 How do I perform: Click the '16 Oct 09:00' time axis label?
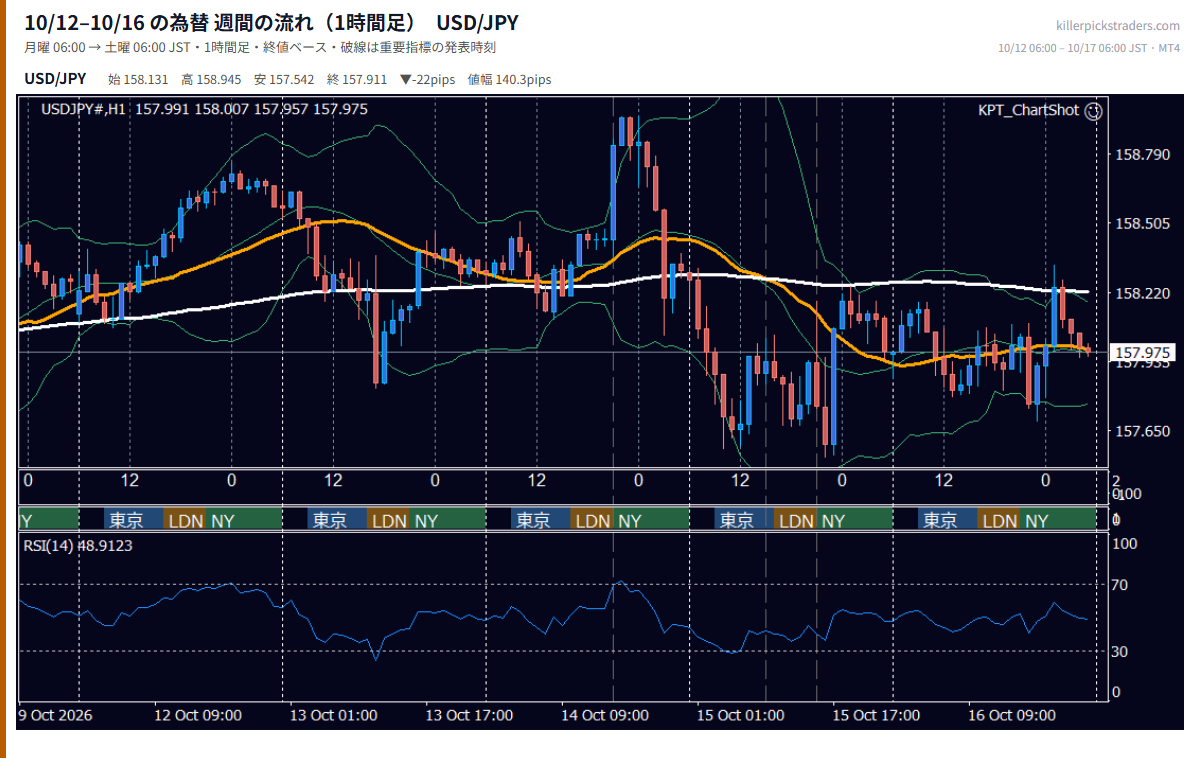pos(1012,715)
